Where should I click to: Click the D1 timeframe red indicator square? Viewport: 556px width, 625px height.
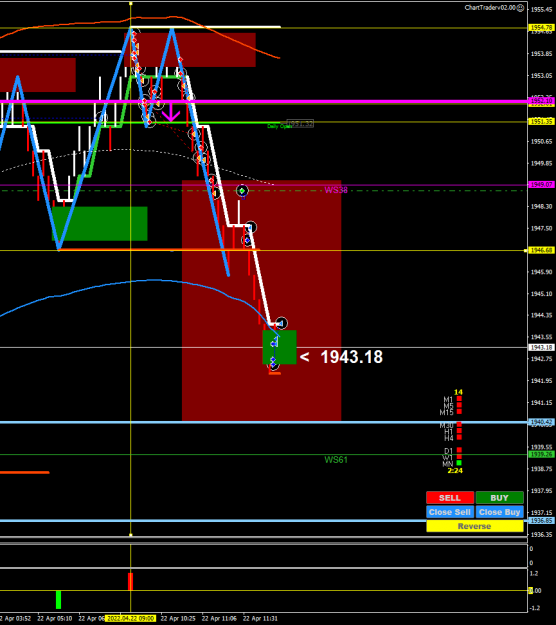(459, 450)
